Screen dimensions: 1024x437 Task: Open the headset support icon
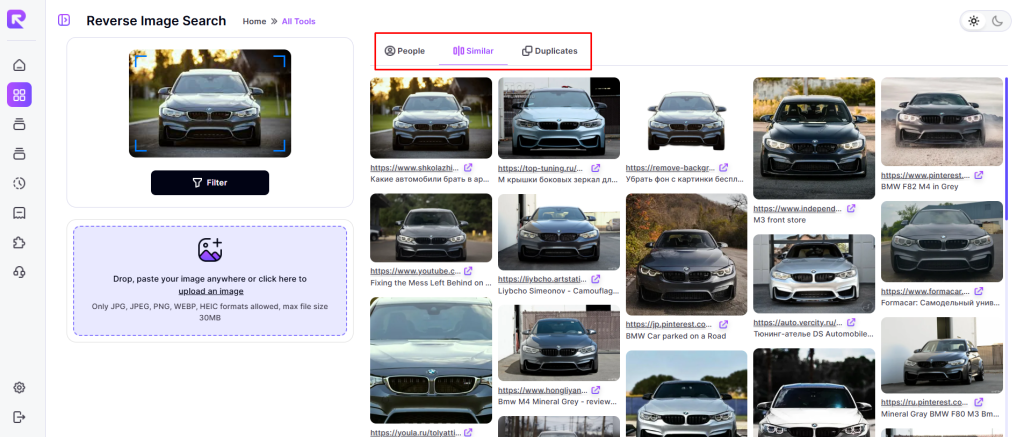tap(19, 271)
